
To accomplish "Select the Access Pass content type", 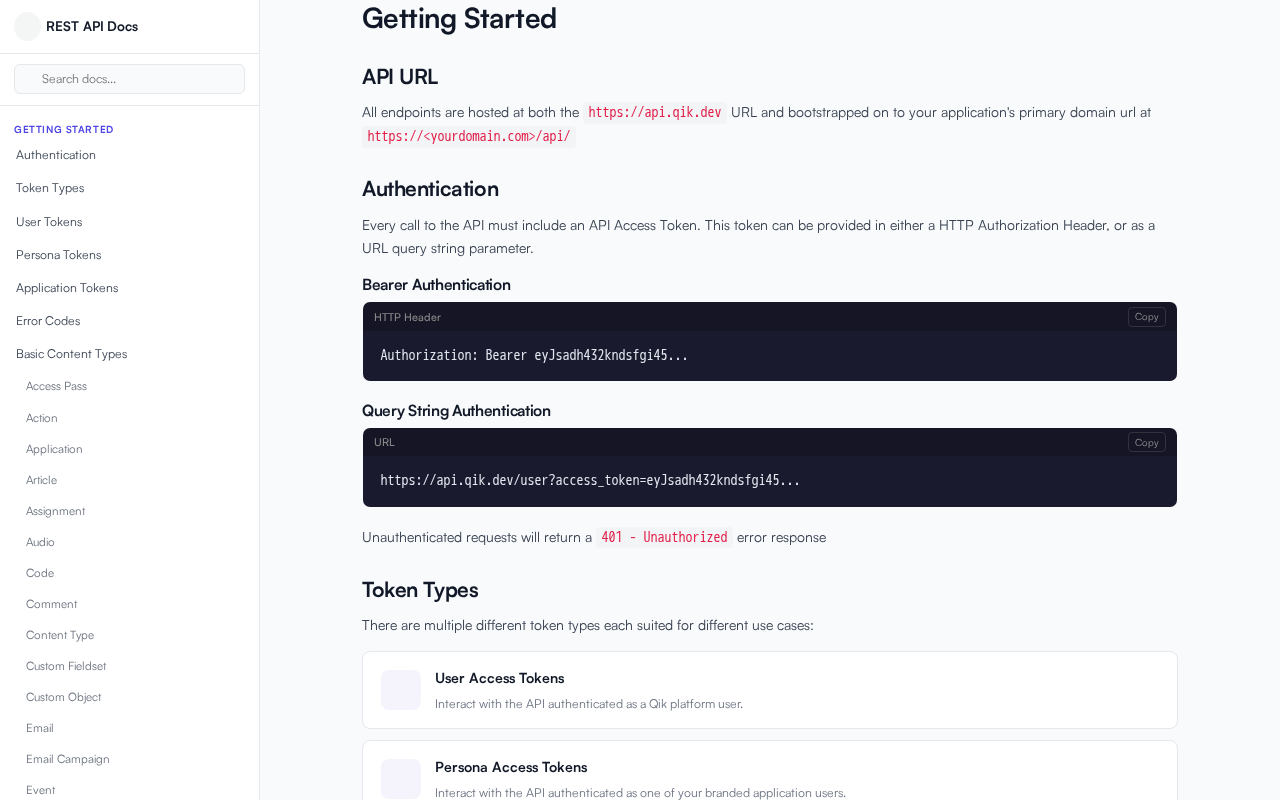I will pyautogui.click(x=56, y=386).
